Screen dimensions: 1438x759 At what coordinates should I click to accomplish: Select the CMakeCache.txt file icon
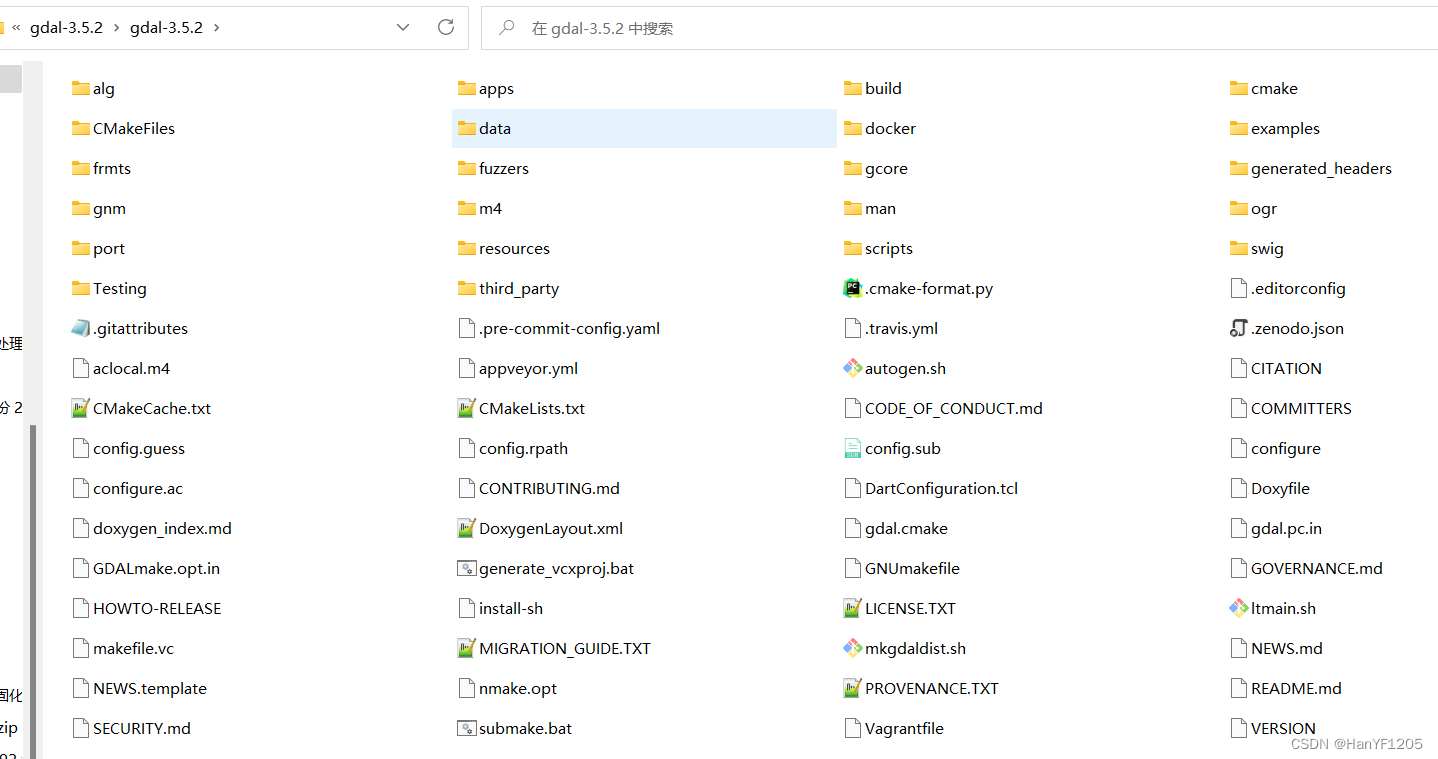[x=81, y=408]
